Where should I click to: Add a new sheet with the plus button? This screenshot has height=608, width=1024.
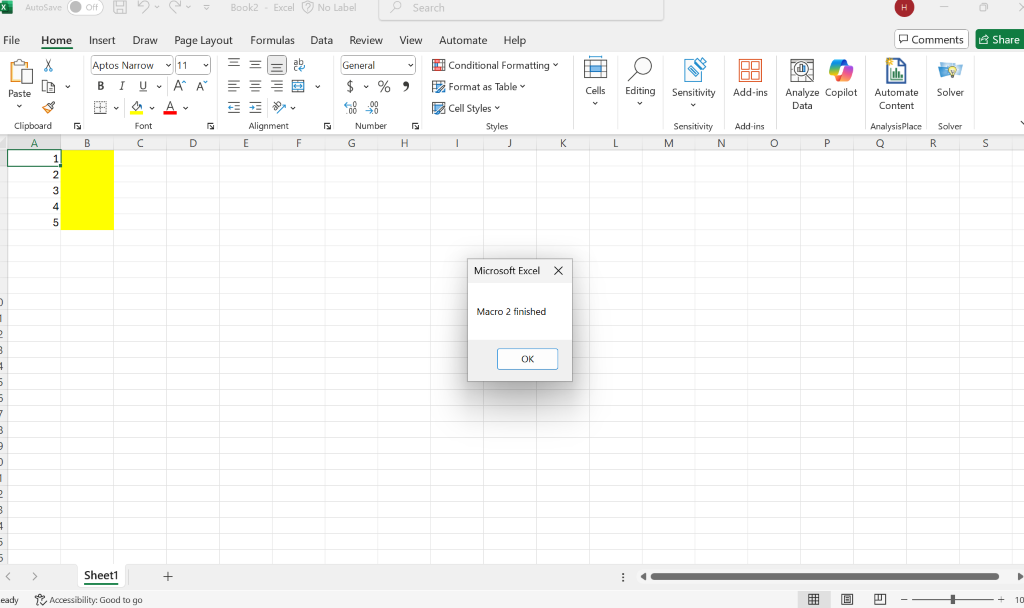pyautogui.click(x=168, y=576)
